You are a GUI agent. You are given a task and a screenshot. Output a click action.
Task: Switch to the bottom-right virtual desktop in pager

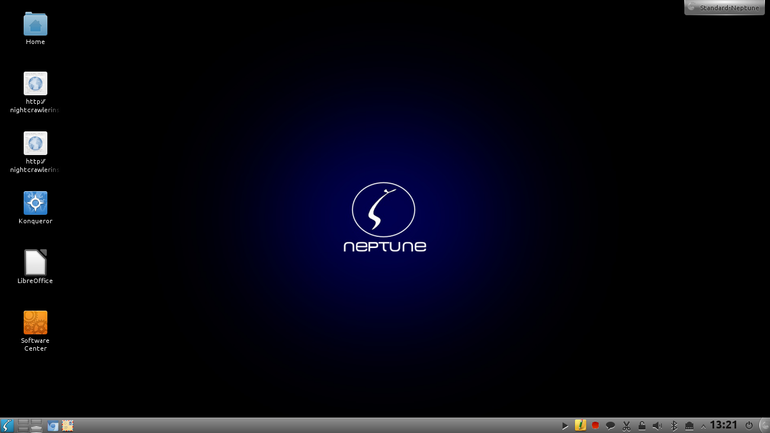point(36,429)
